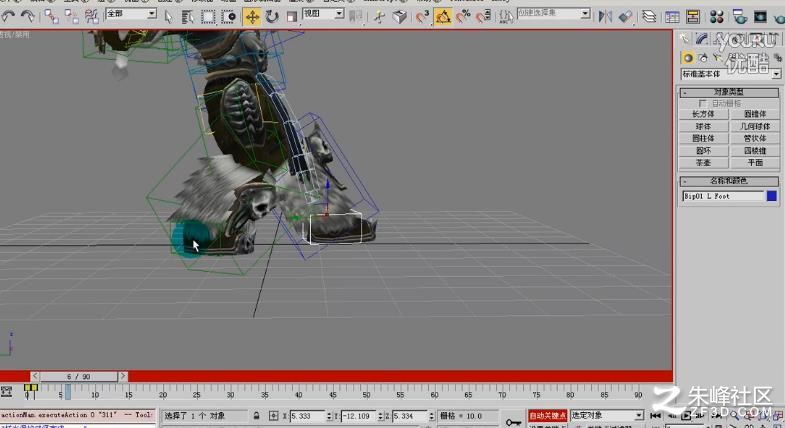Image resolution: width=785 pixels, height=428 pixels.
Task: Click the 圆柱体 cylinder button
Action: 703,138
